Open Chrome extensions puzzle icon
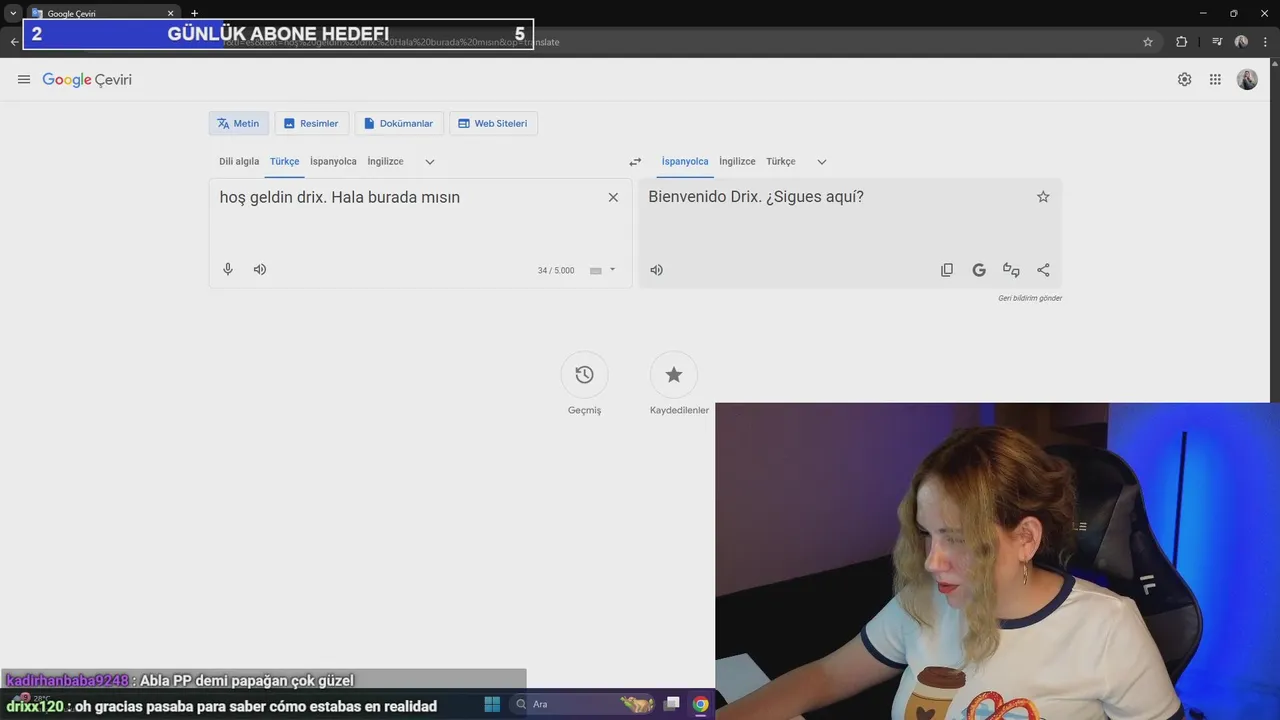The image size is (1280, 720). click(1181, 42)
